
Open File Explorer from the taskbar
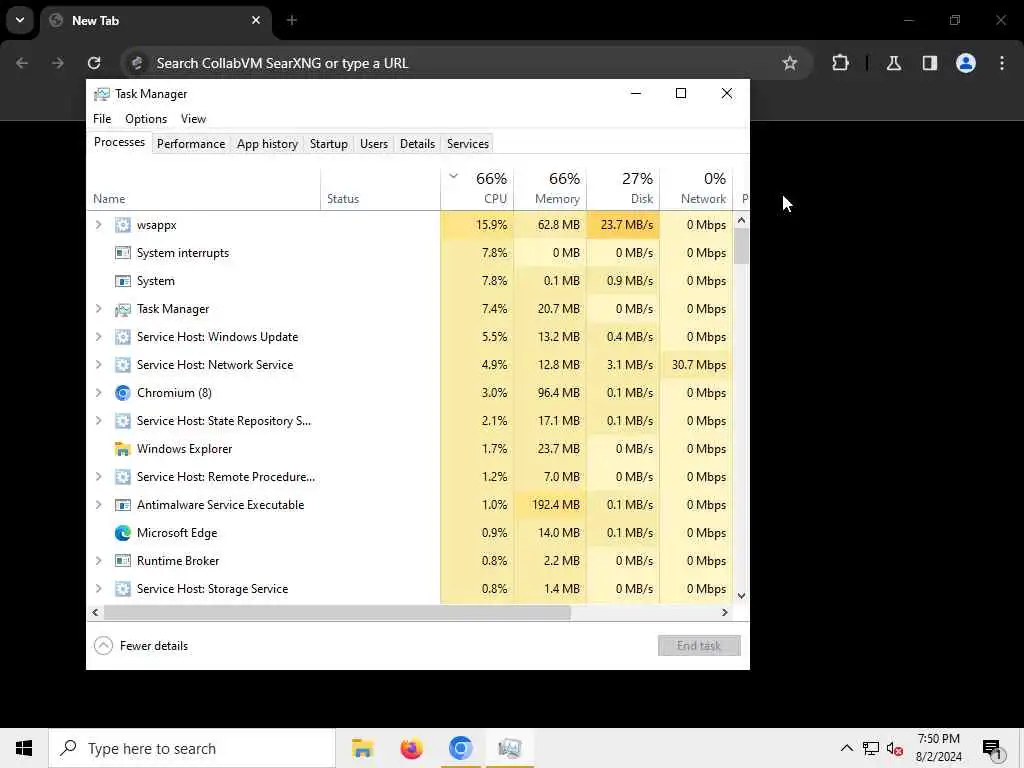[x=362, y=748]
